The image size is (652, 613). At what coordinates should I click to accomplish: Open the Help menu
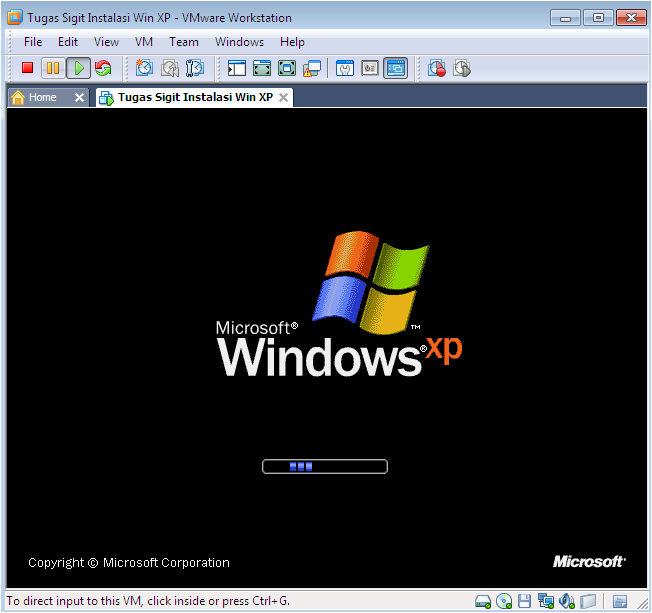point(292,42)
